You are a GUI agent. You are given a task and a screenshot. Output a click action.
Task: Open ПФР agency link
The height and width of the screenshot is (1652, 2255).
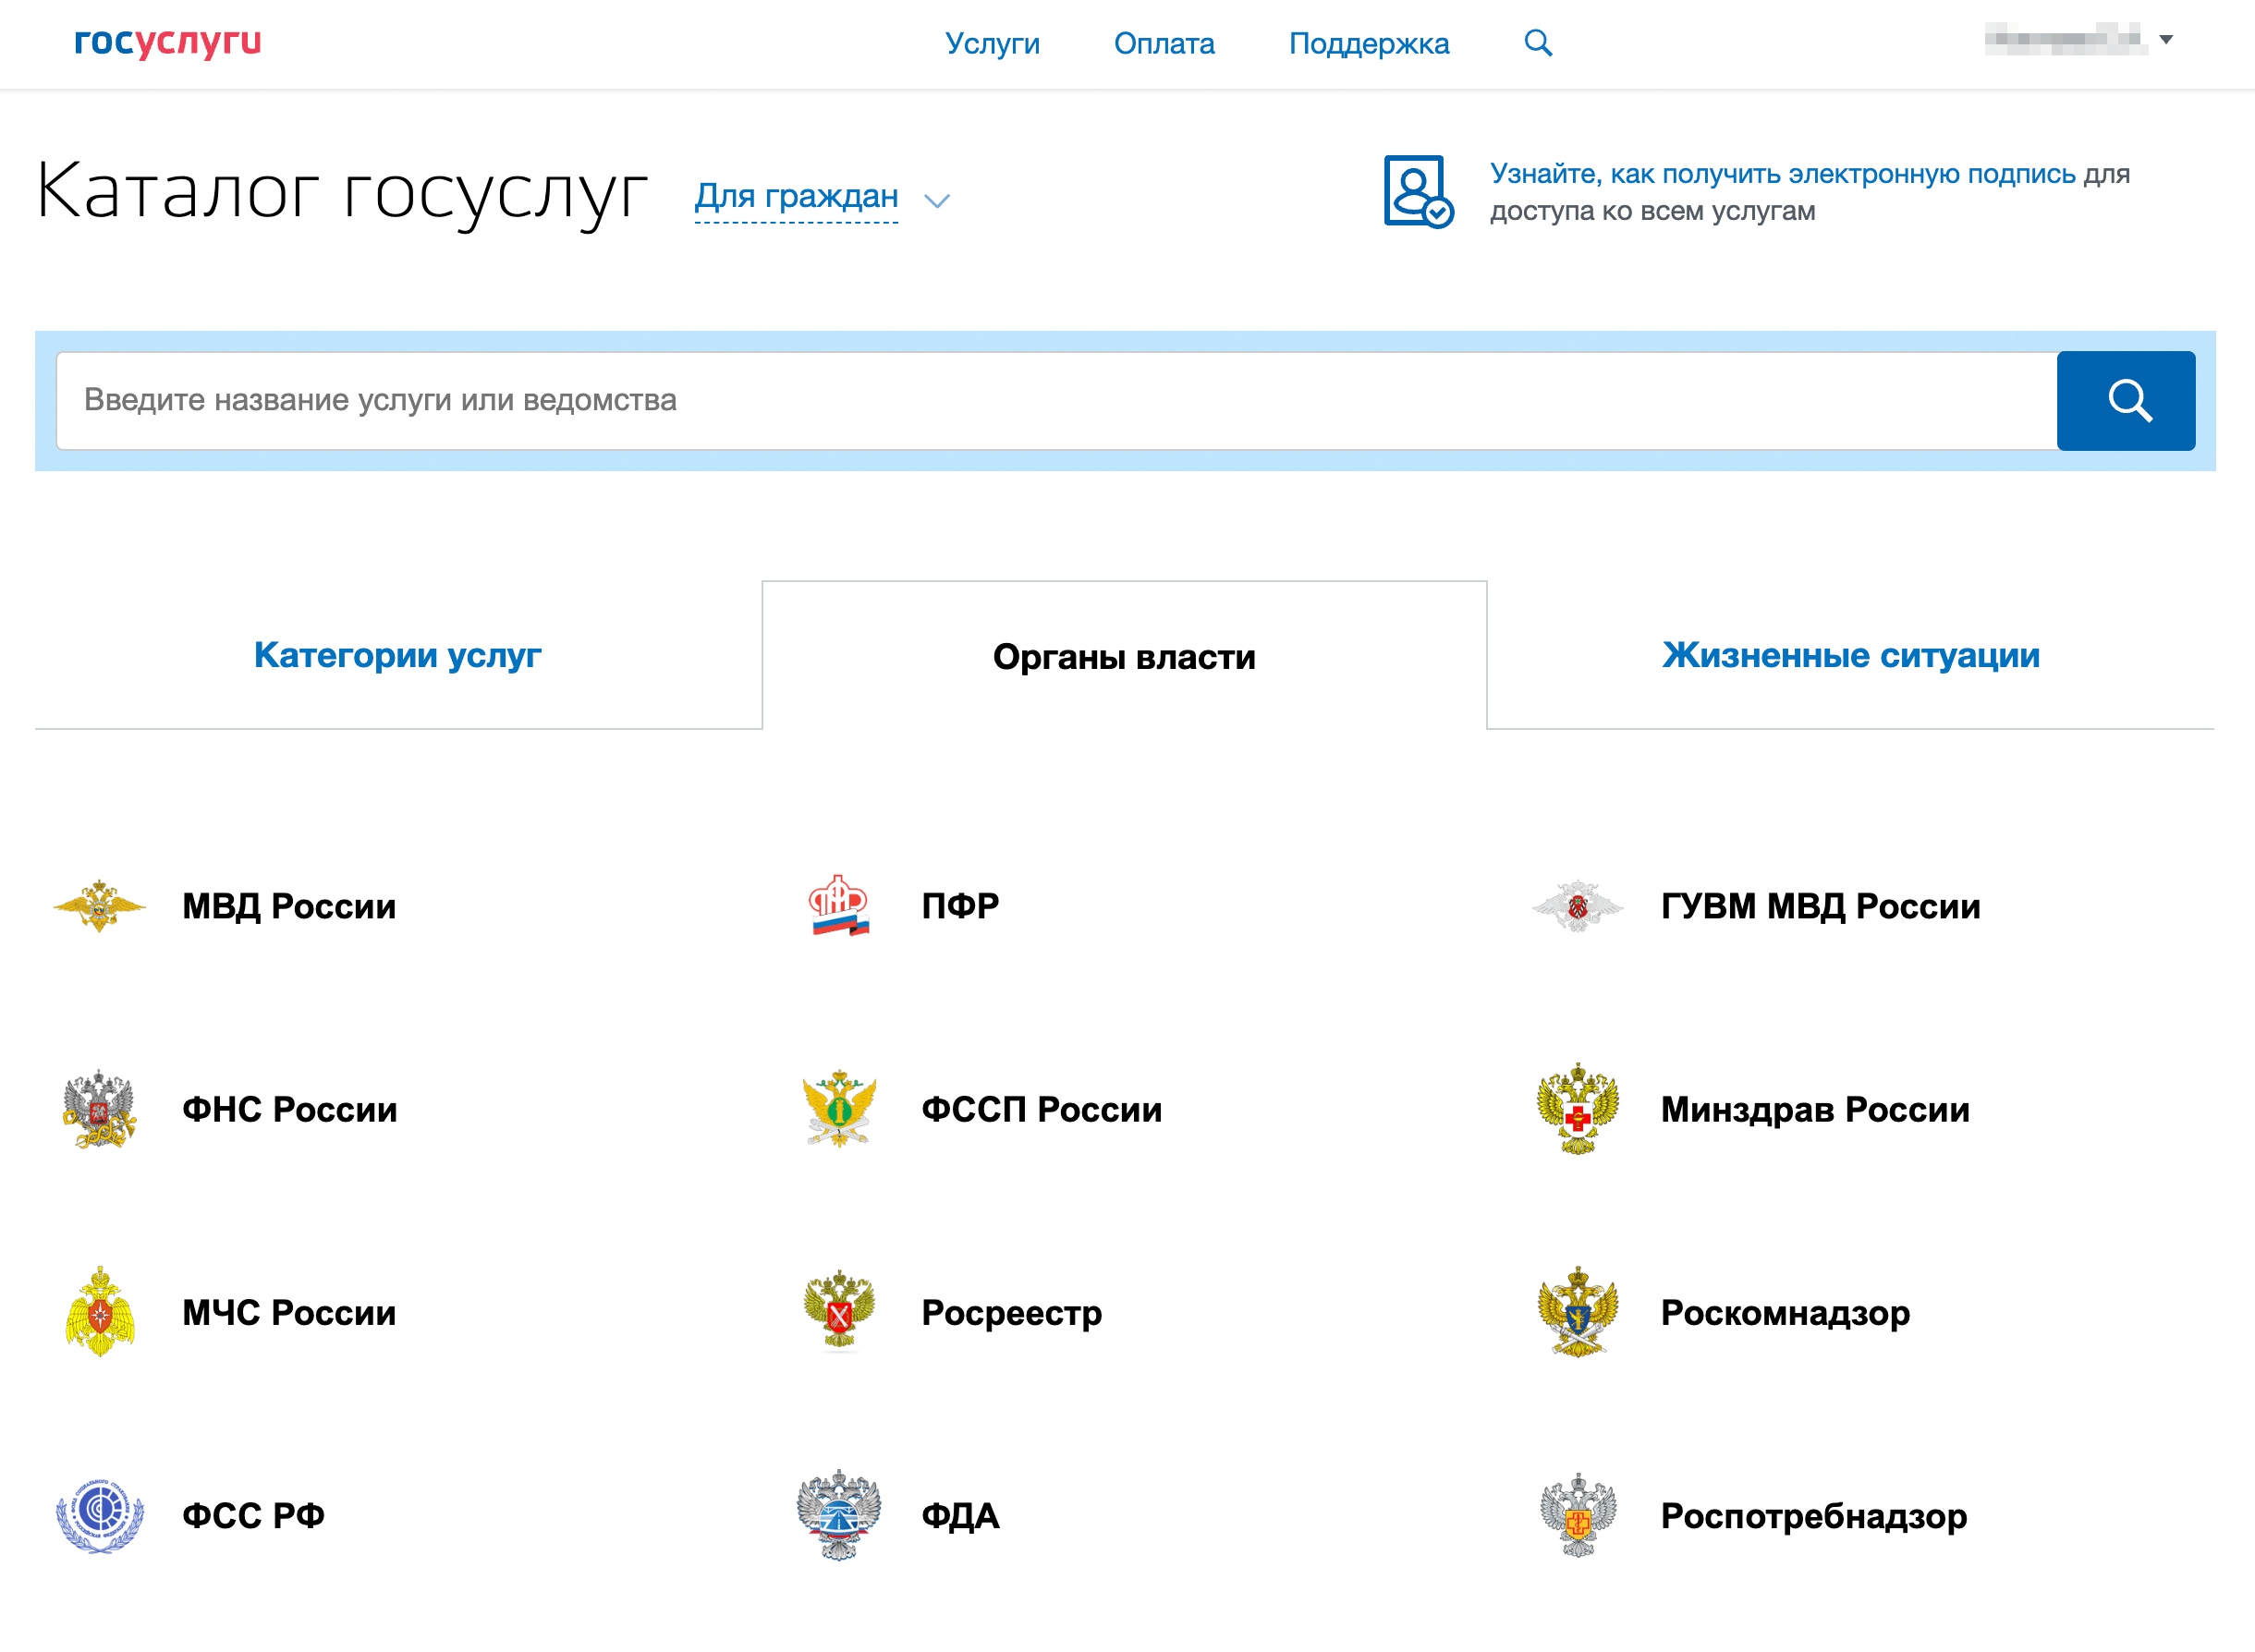960,906
